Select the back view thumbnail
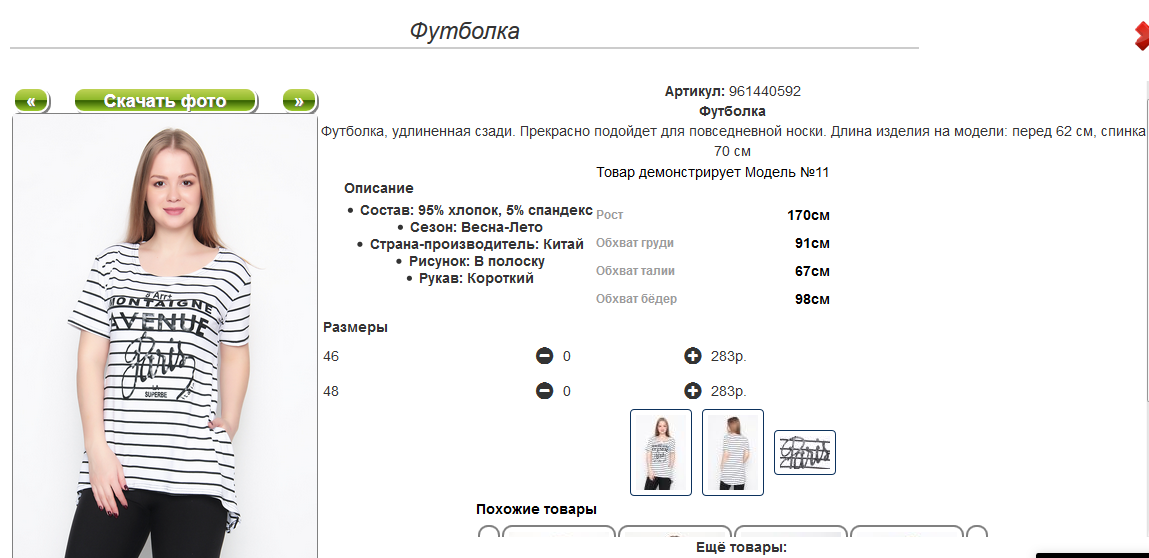1149x558 pixels. click(x=733, y=452)
